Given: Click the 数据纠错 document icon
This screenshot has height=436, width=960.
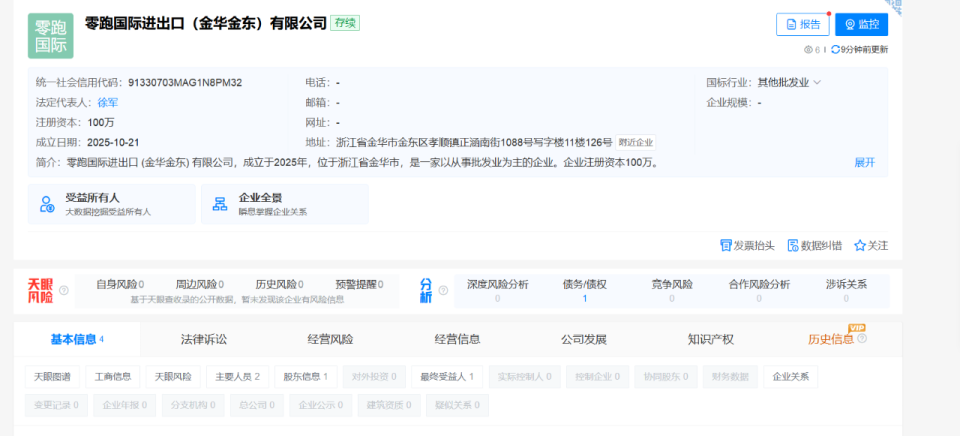Looking at the screenshot, I should (x=793, y=246).
